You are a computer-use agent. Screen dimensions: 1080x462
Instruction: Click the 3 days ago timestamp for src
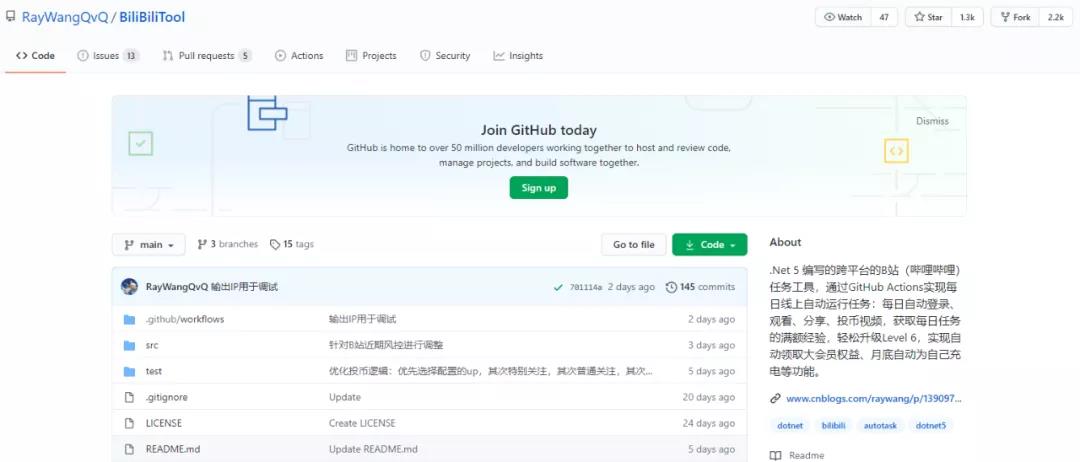click(712, 346)
